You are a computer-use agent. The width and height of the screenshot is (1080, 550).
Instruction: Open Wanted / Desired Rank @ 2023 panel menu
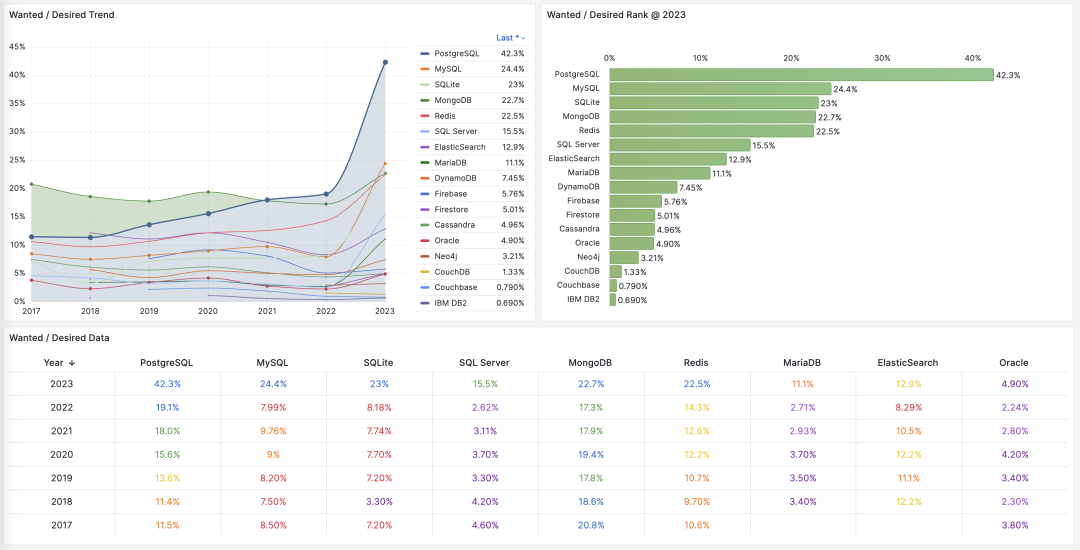pyautogui.click(x=616, y=15)
